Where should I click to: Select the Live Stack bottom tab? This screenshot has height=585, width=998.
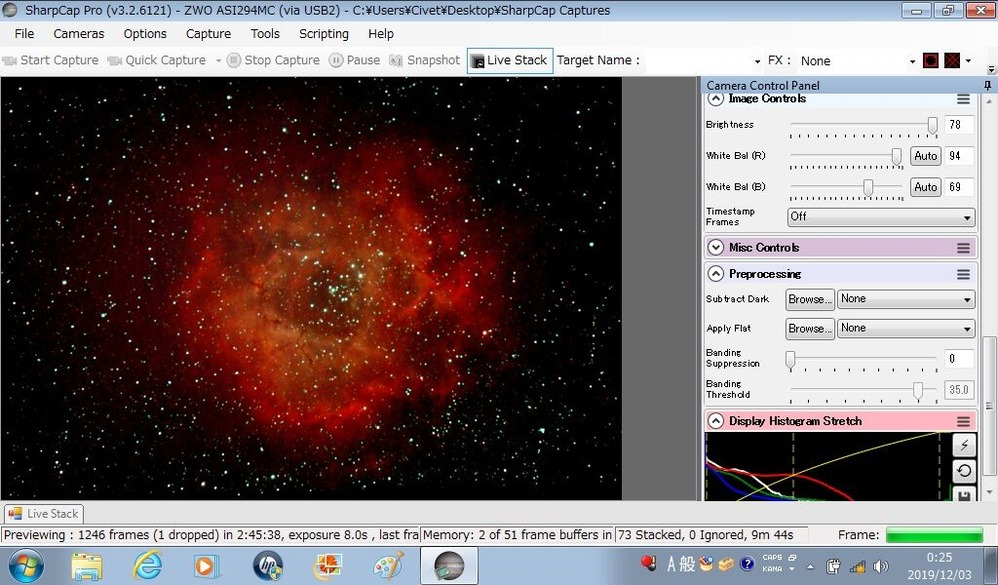point(43,514)
